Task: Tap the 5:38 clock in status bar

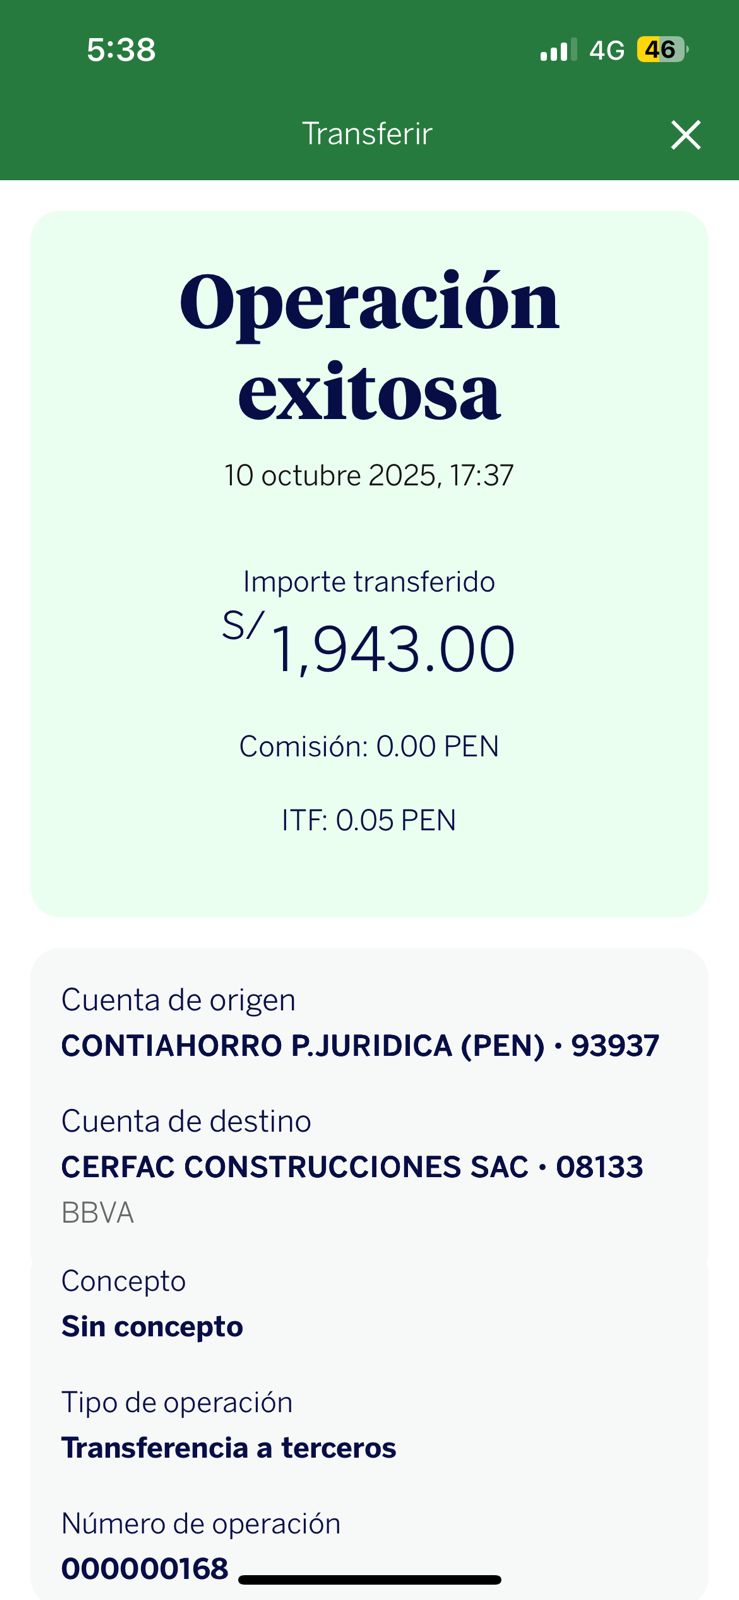Action: click(x=121, y=50)
